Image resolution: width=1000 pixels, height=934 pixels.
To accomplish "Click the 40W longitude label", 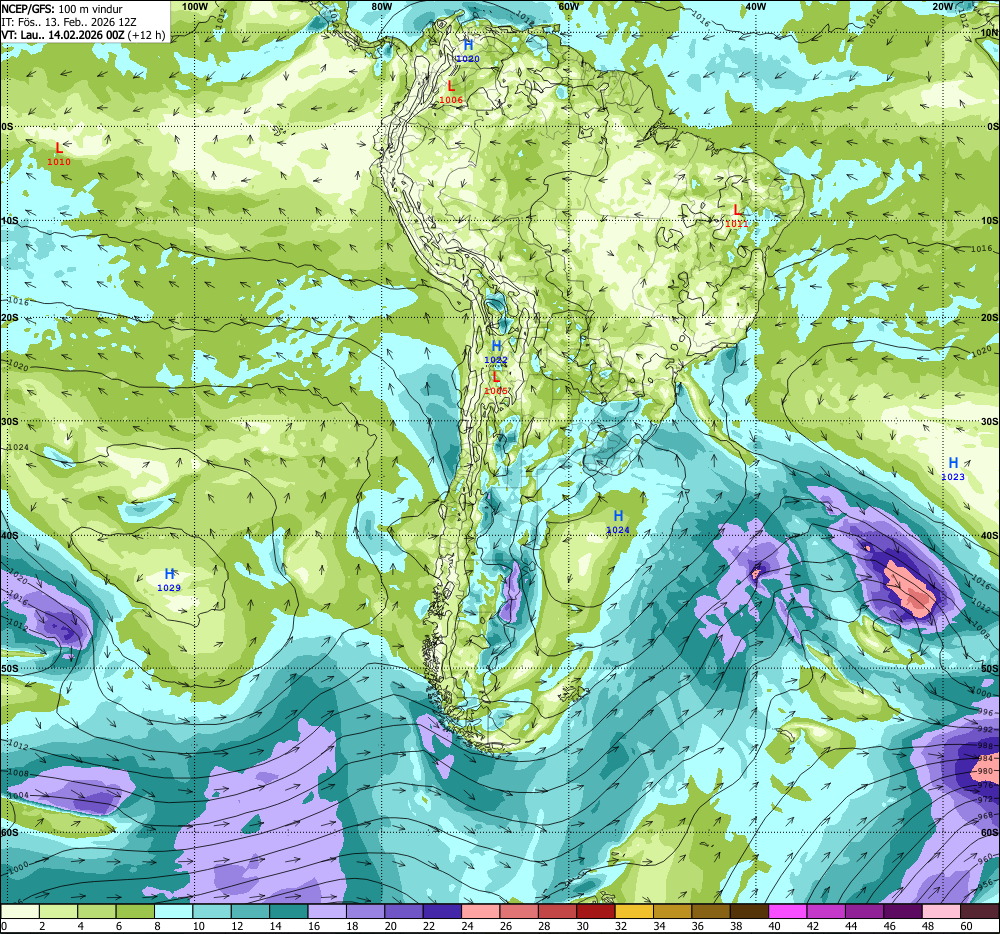I will click(755, 6).
